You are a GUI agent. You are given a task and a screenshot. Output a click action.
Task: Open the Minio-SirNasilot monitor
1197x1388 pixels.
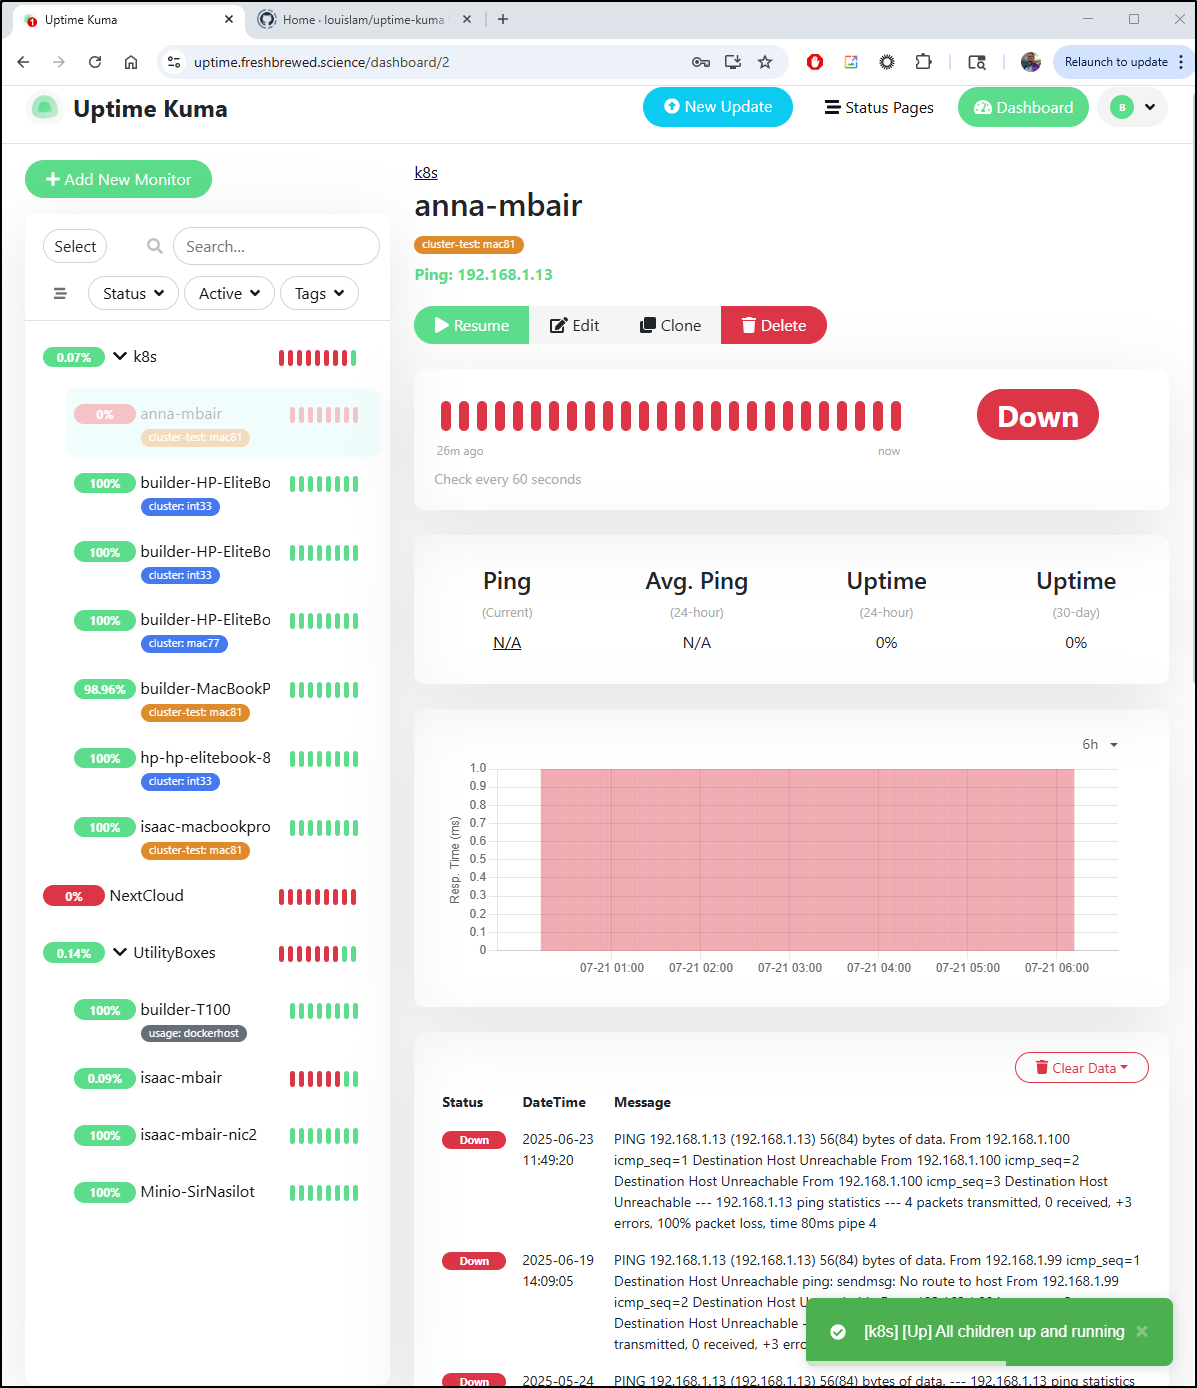point(223,1192)
